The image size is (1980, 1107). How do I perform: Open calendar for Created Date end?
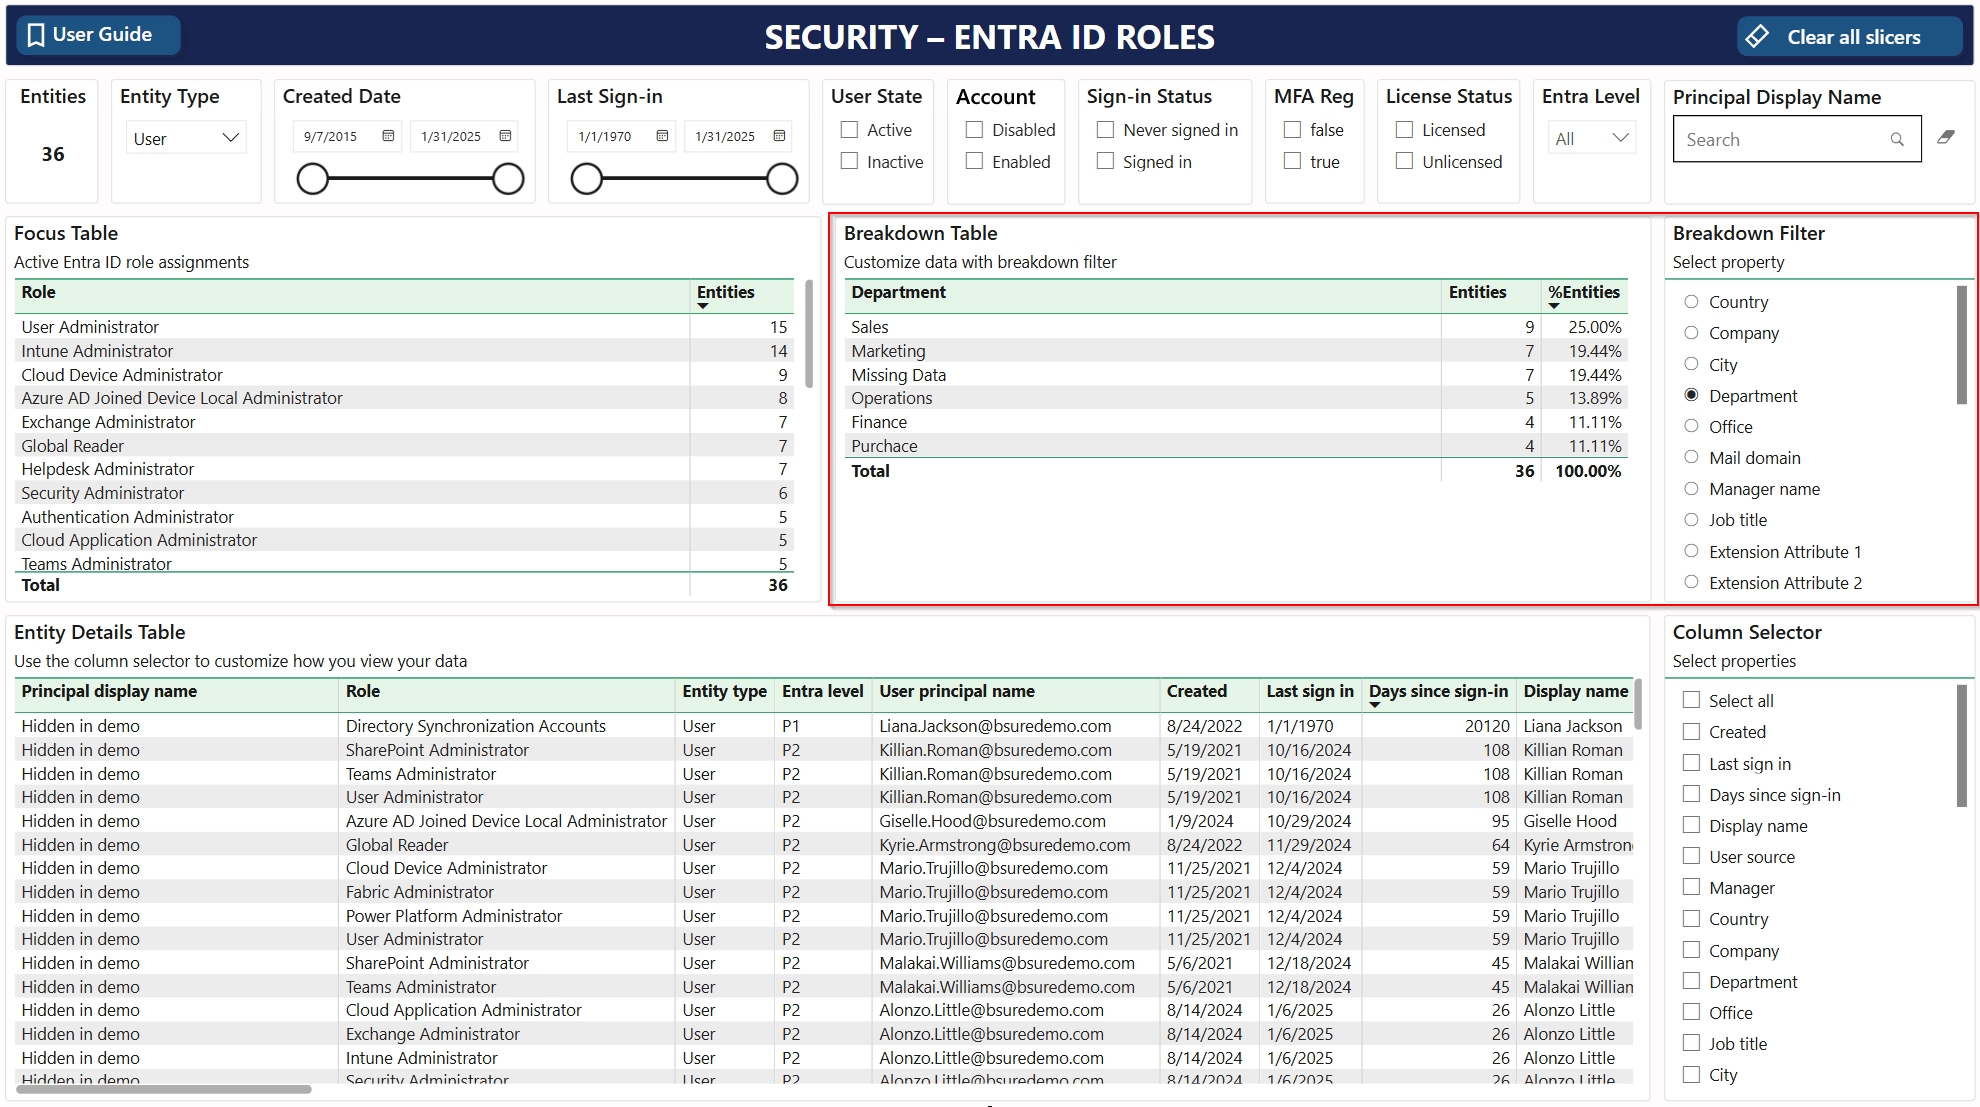click(505, 136)
